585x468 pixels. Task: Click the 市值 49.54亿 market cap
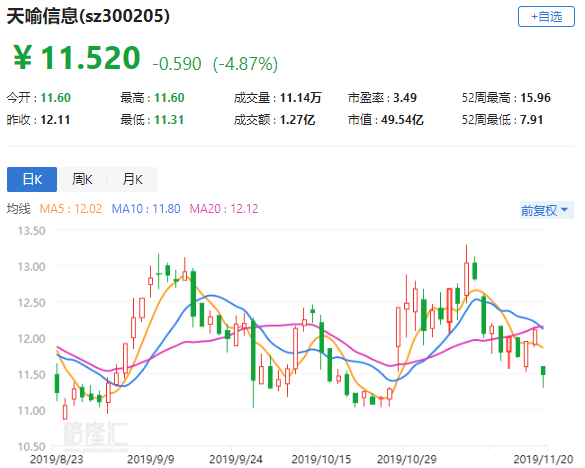click(386, 120)
